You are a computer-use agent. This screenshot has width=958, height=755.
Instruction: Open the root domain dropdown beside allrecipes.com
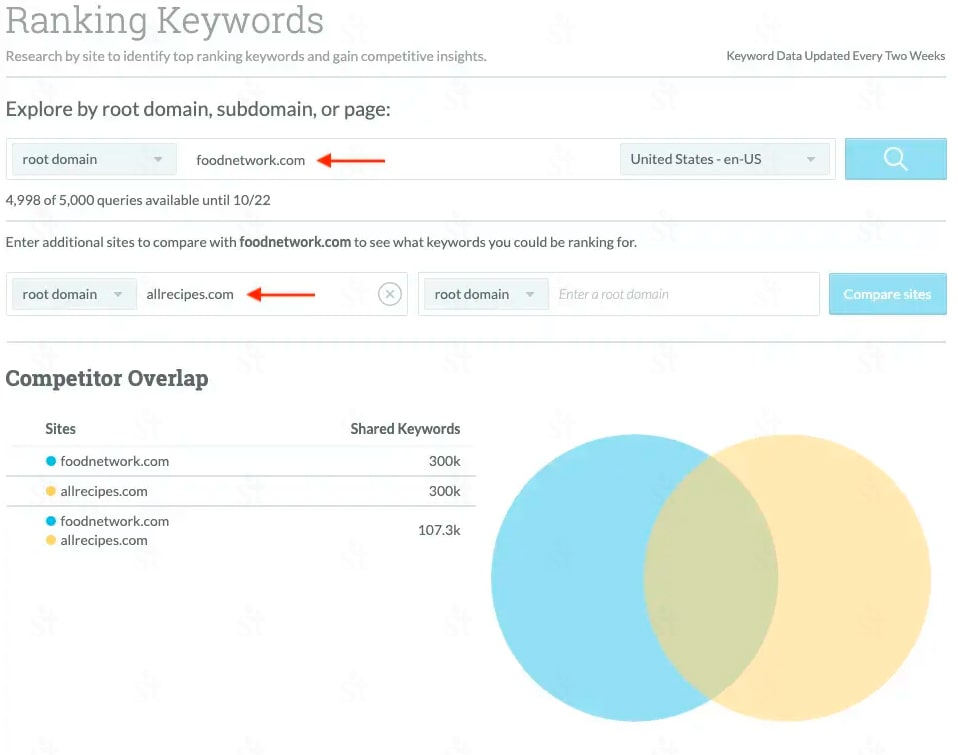pyautogui.click(x=74, y=294)
